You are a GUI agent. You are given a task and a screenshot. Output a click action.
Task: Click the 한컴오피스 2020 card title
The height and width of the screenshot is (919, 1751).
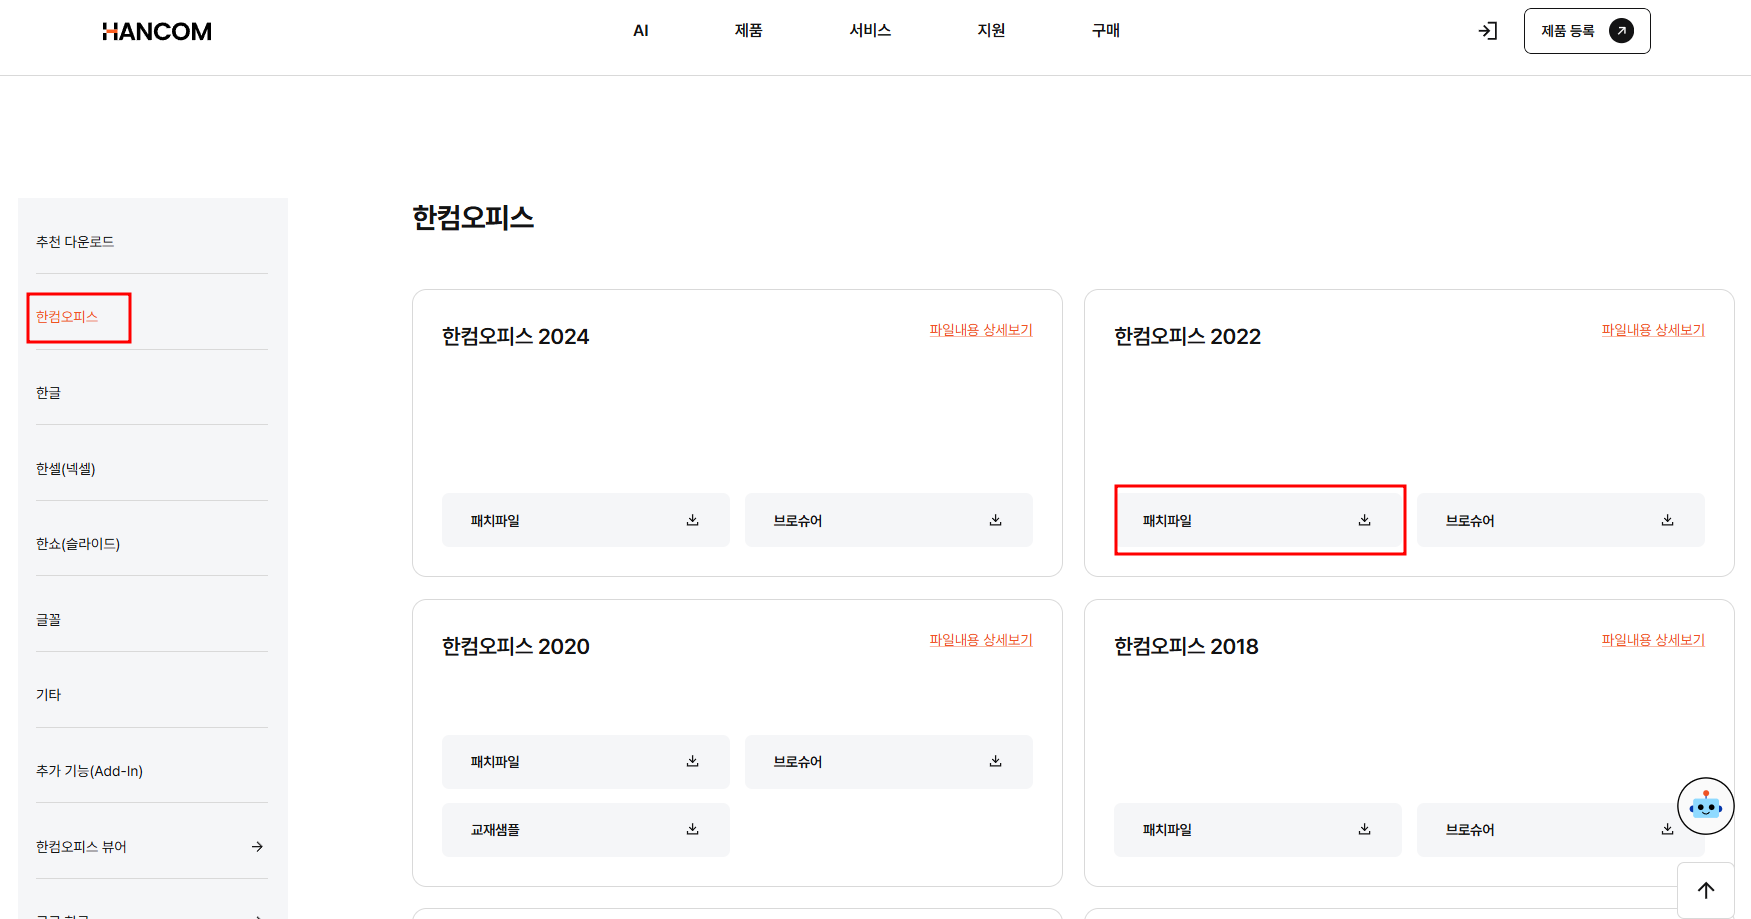coord(516,647)
